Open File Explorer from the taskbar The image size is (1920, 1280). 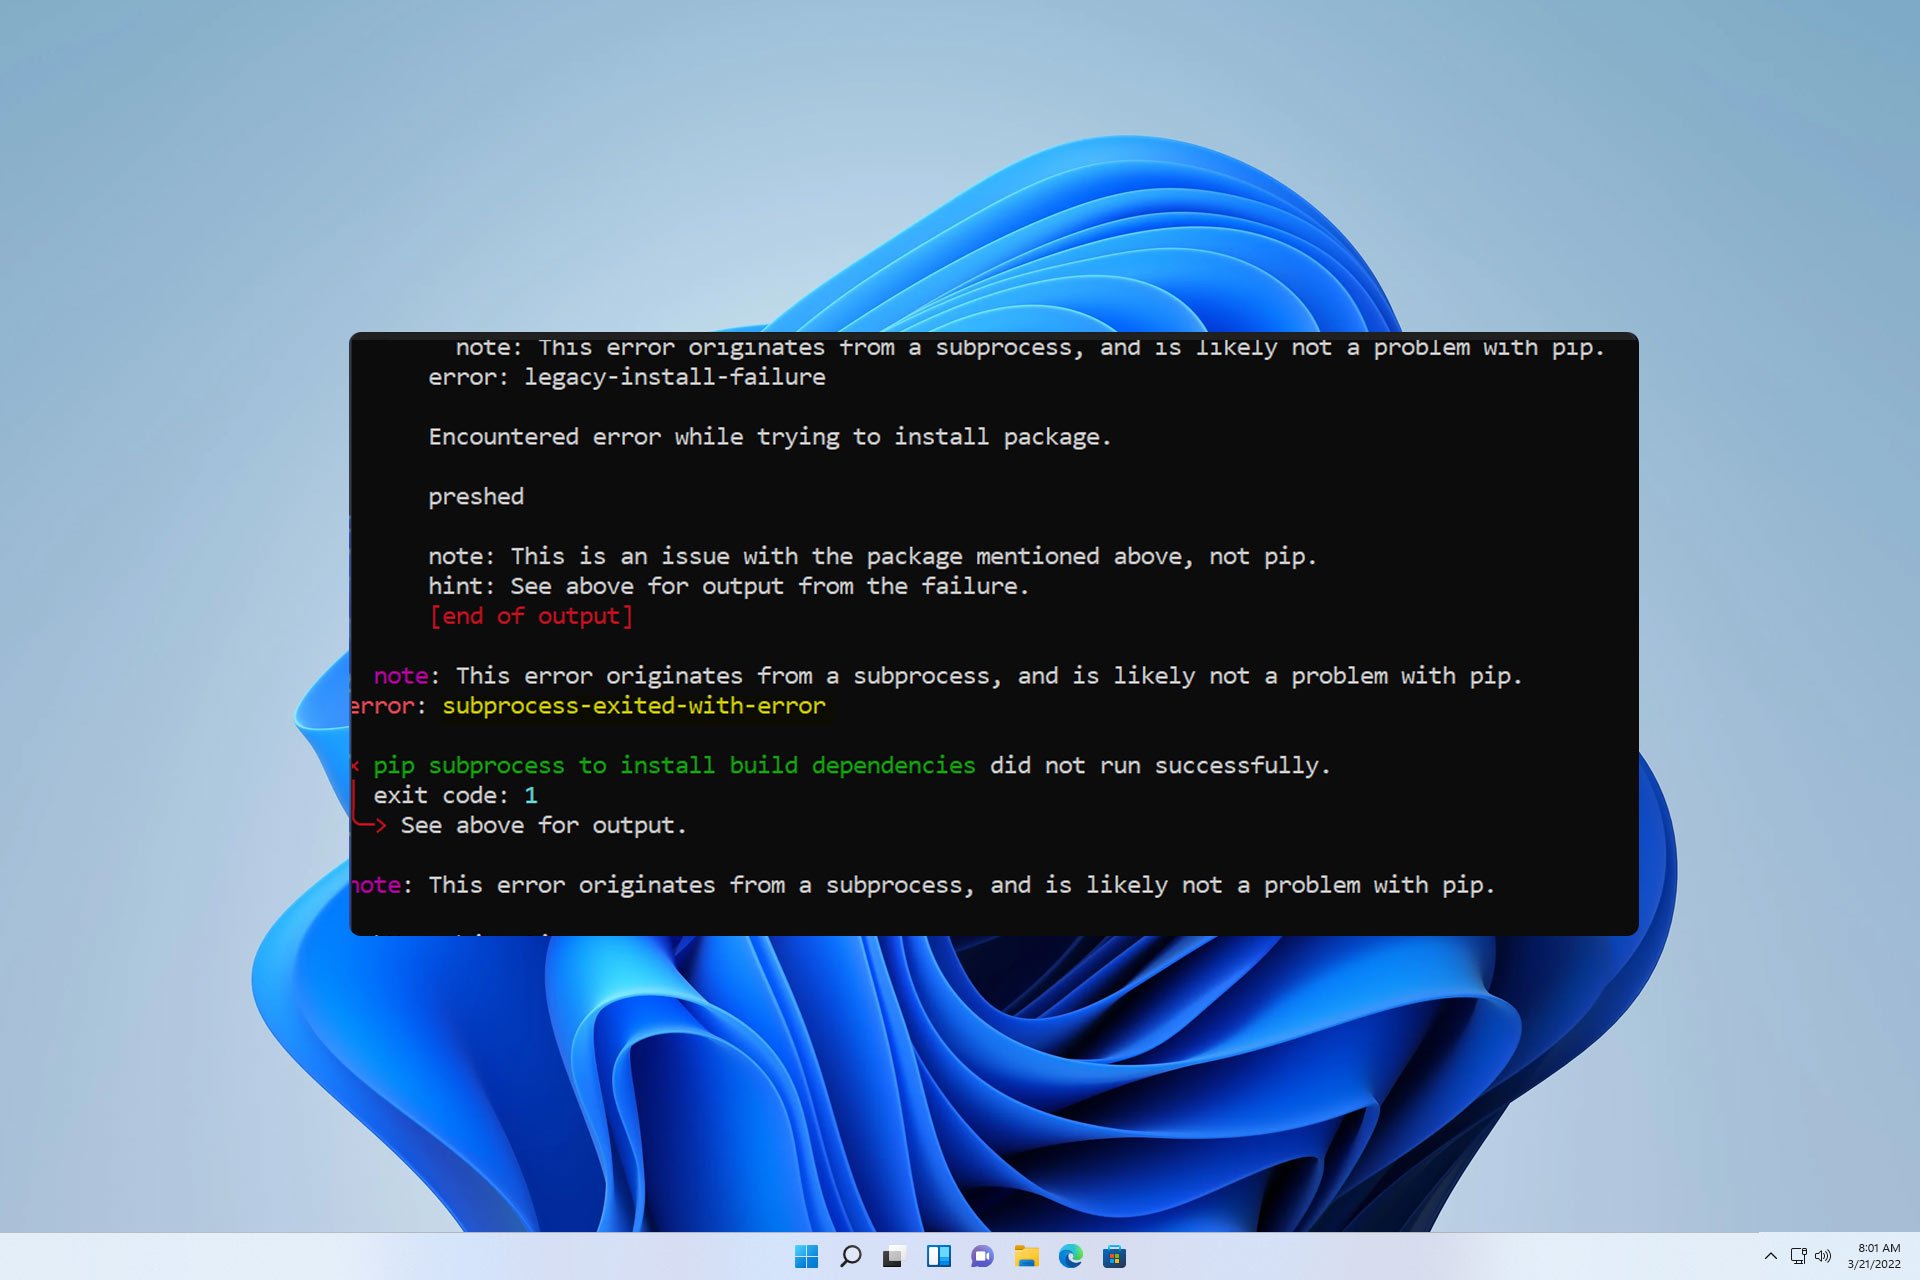click(1026, 1257)
